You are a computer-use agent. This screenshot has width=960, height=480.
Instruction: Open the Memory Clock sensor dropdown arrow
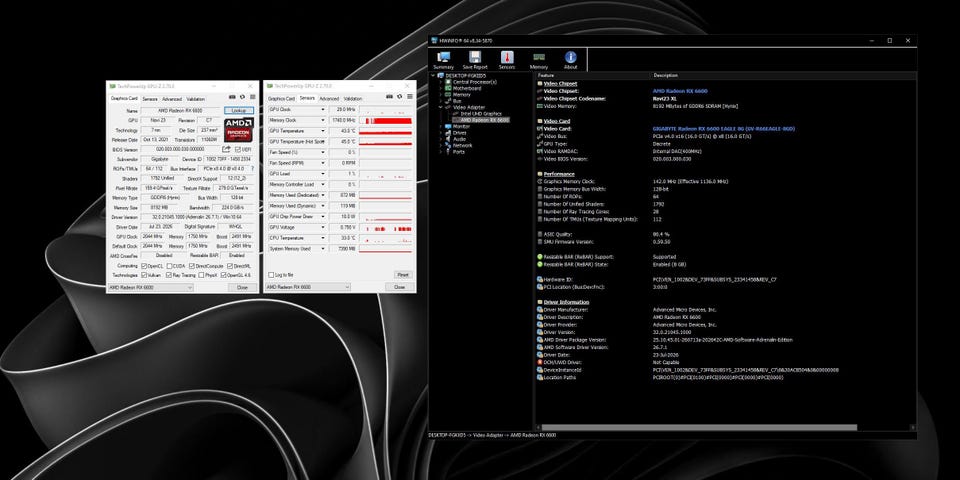[323, 120]
